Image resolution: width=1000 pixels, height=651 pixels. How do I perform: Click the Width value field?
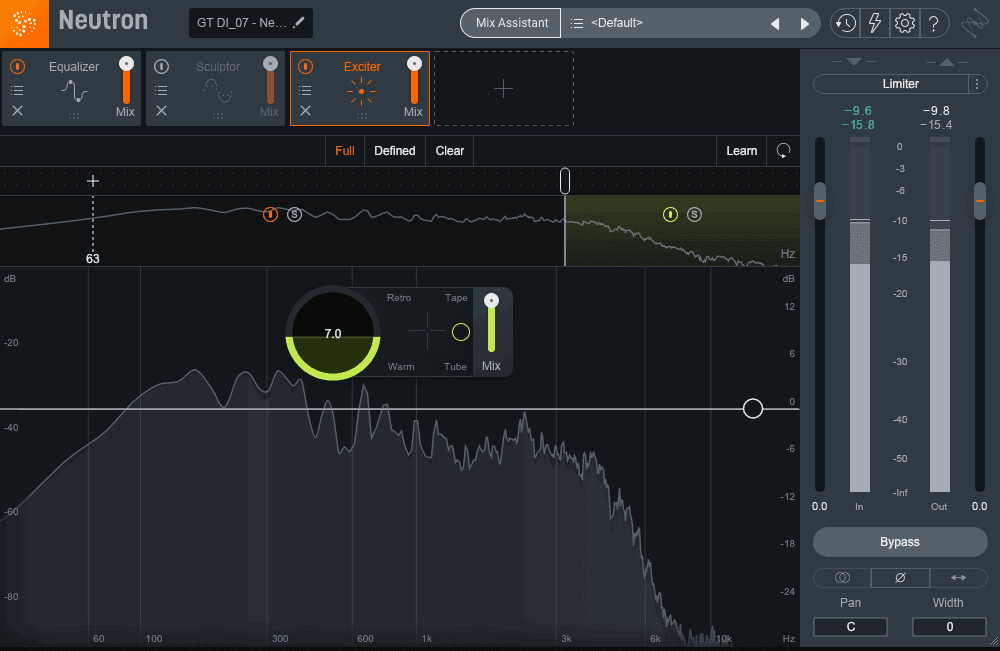tap(950, 627)
